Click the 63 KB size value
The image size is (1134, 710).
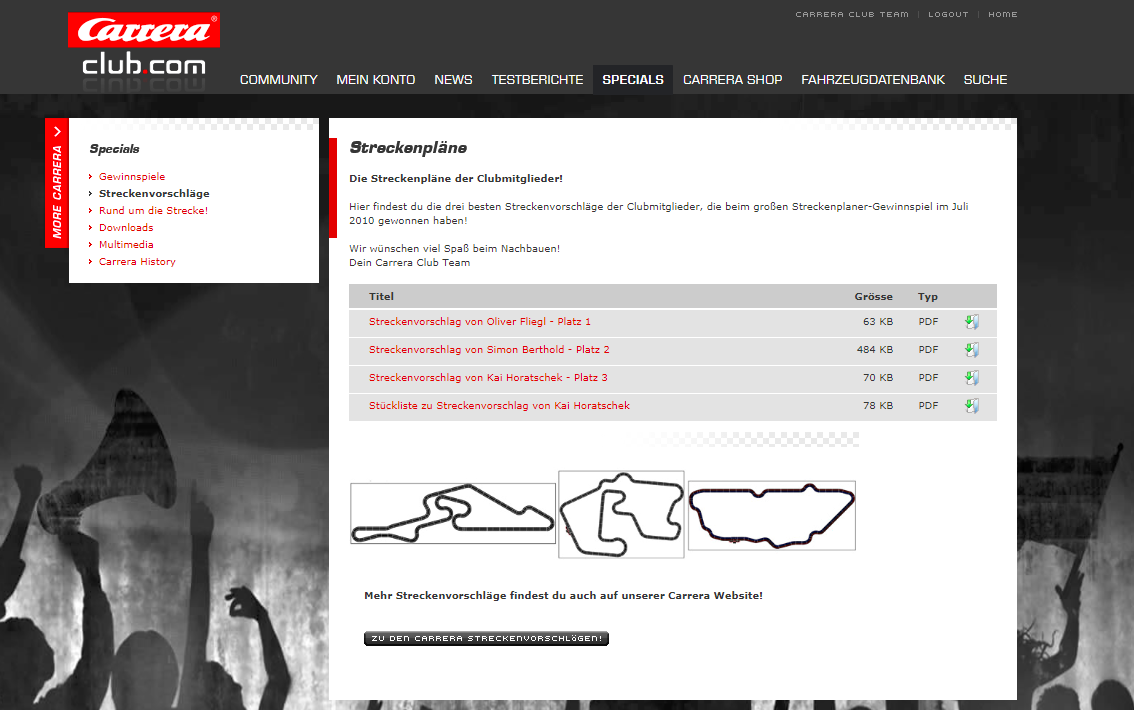878,322
